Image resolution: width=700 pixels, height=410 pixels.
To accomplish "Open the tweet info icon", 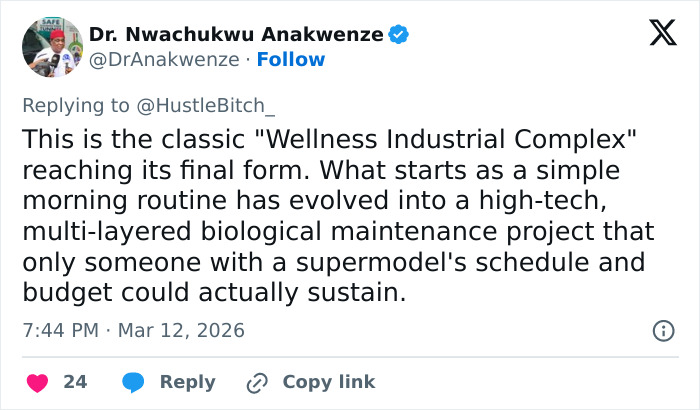I will tap(662, 330).
